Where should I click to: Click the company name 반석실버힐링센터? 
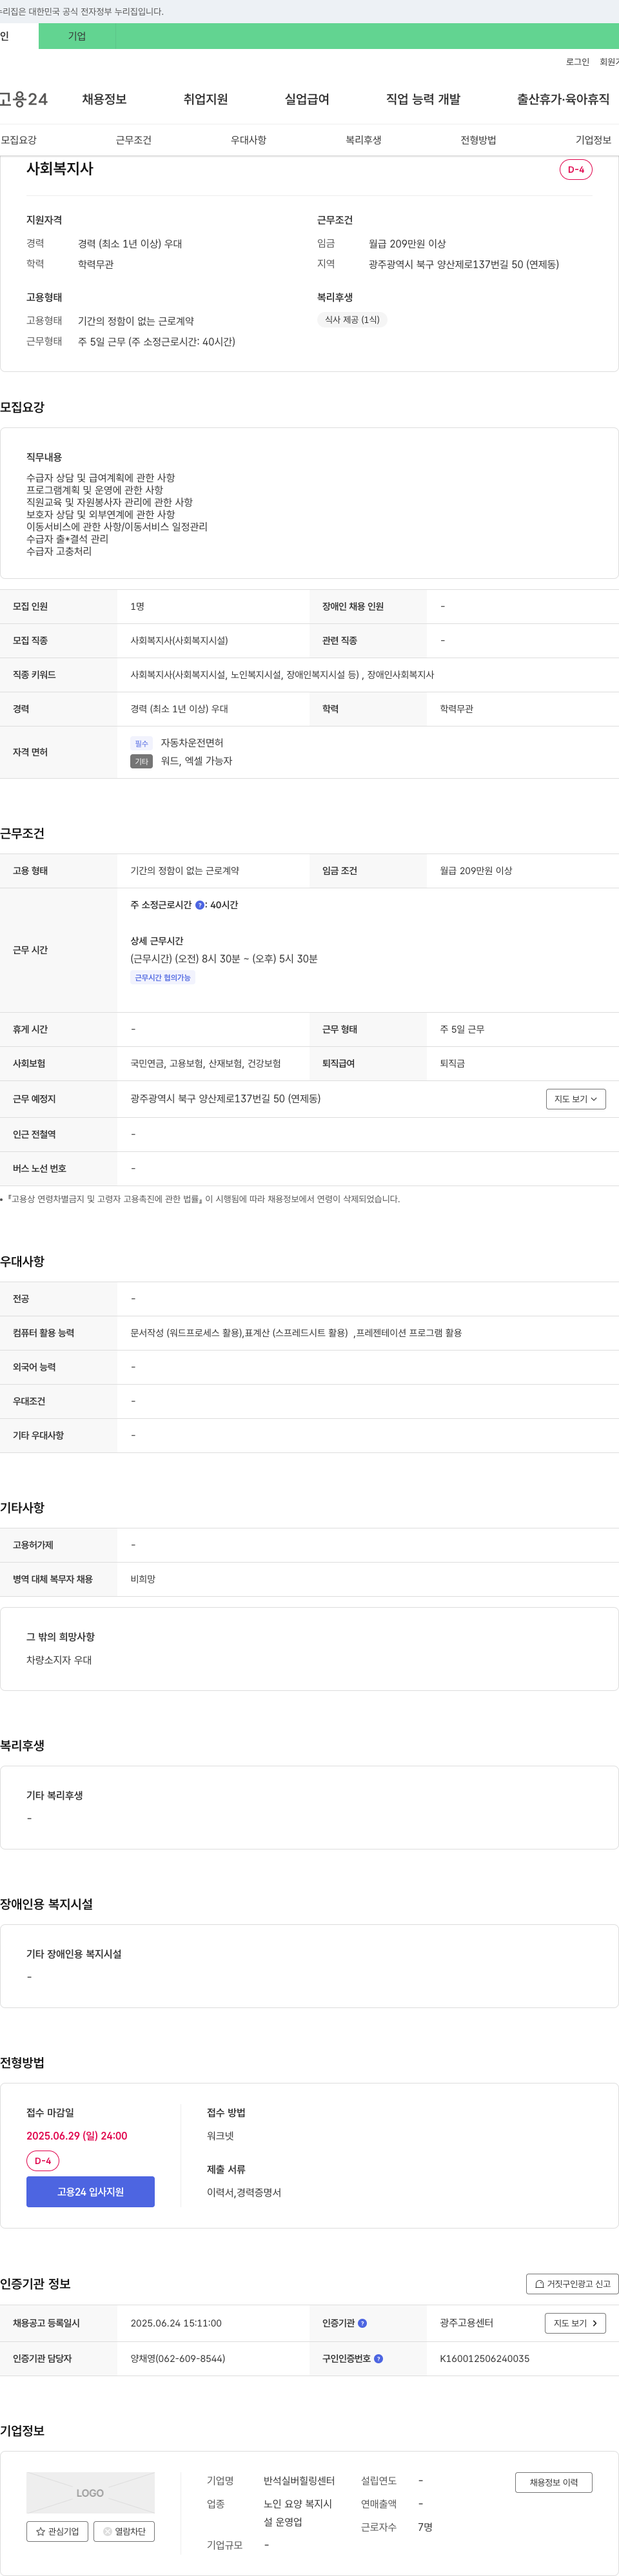pyautogui.click(x=299, y=2480)
